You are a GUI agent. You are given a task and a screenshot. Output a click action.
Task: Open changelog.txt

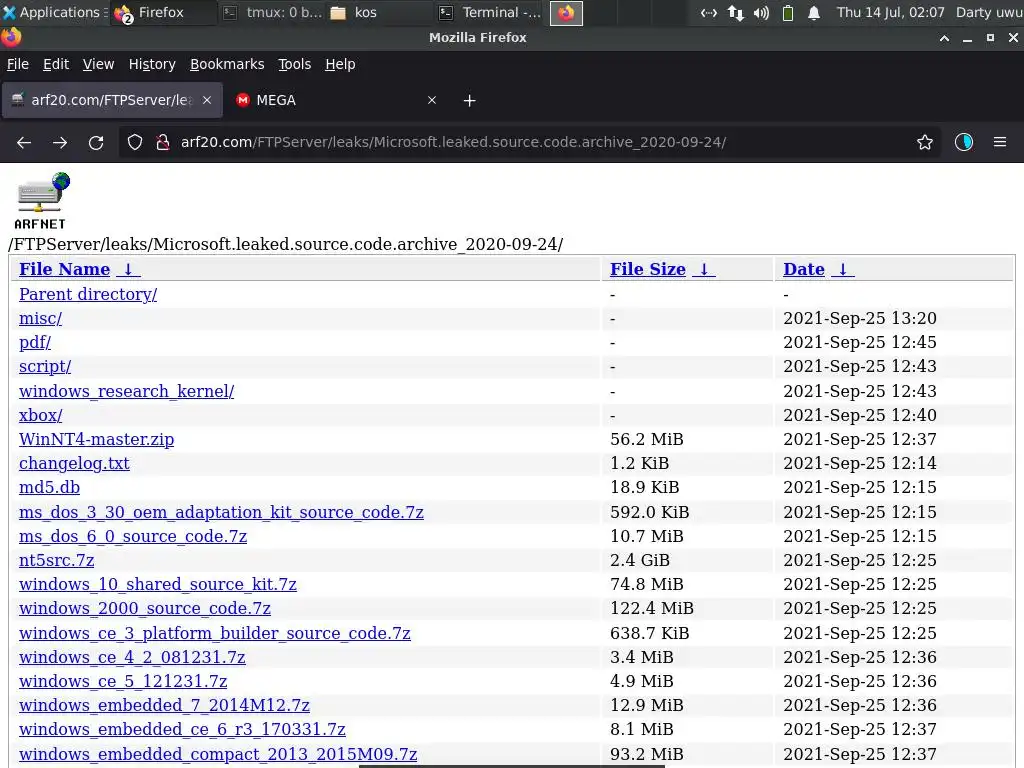tap(74, 464)
